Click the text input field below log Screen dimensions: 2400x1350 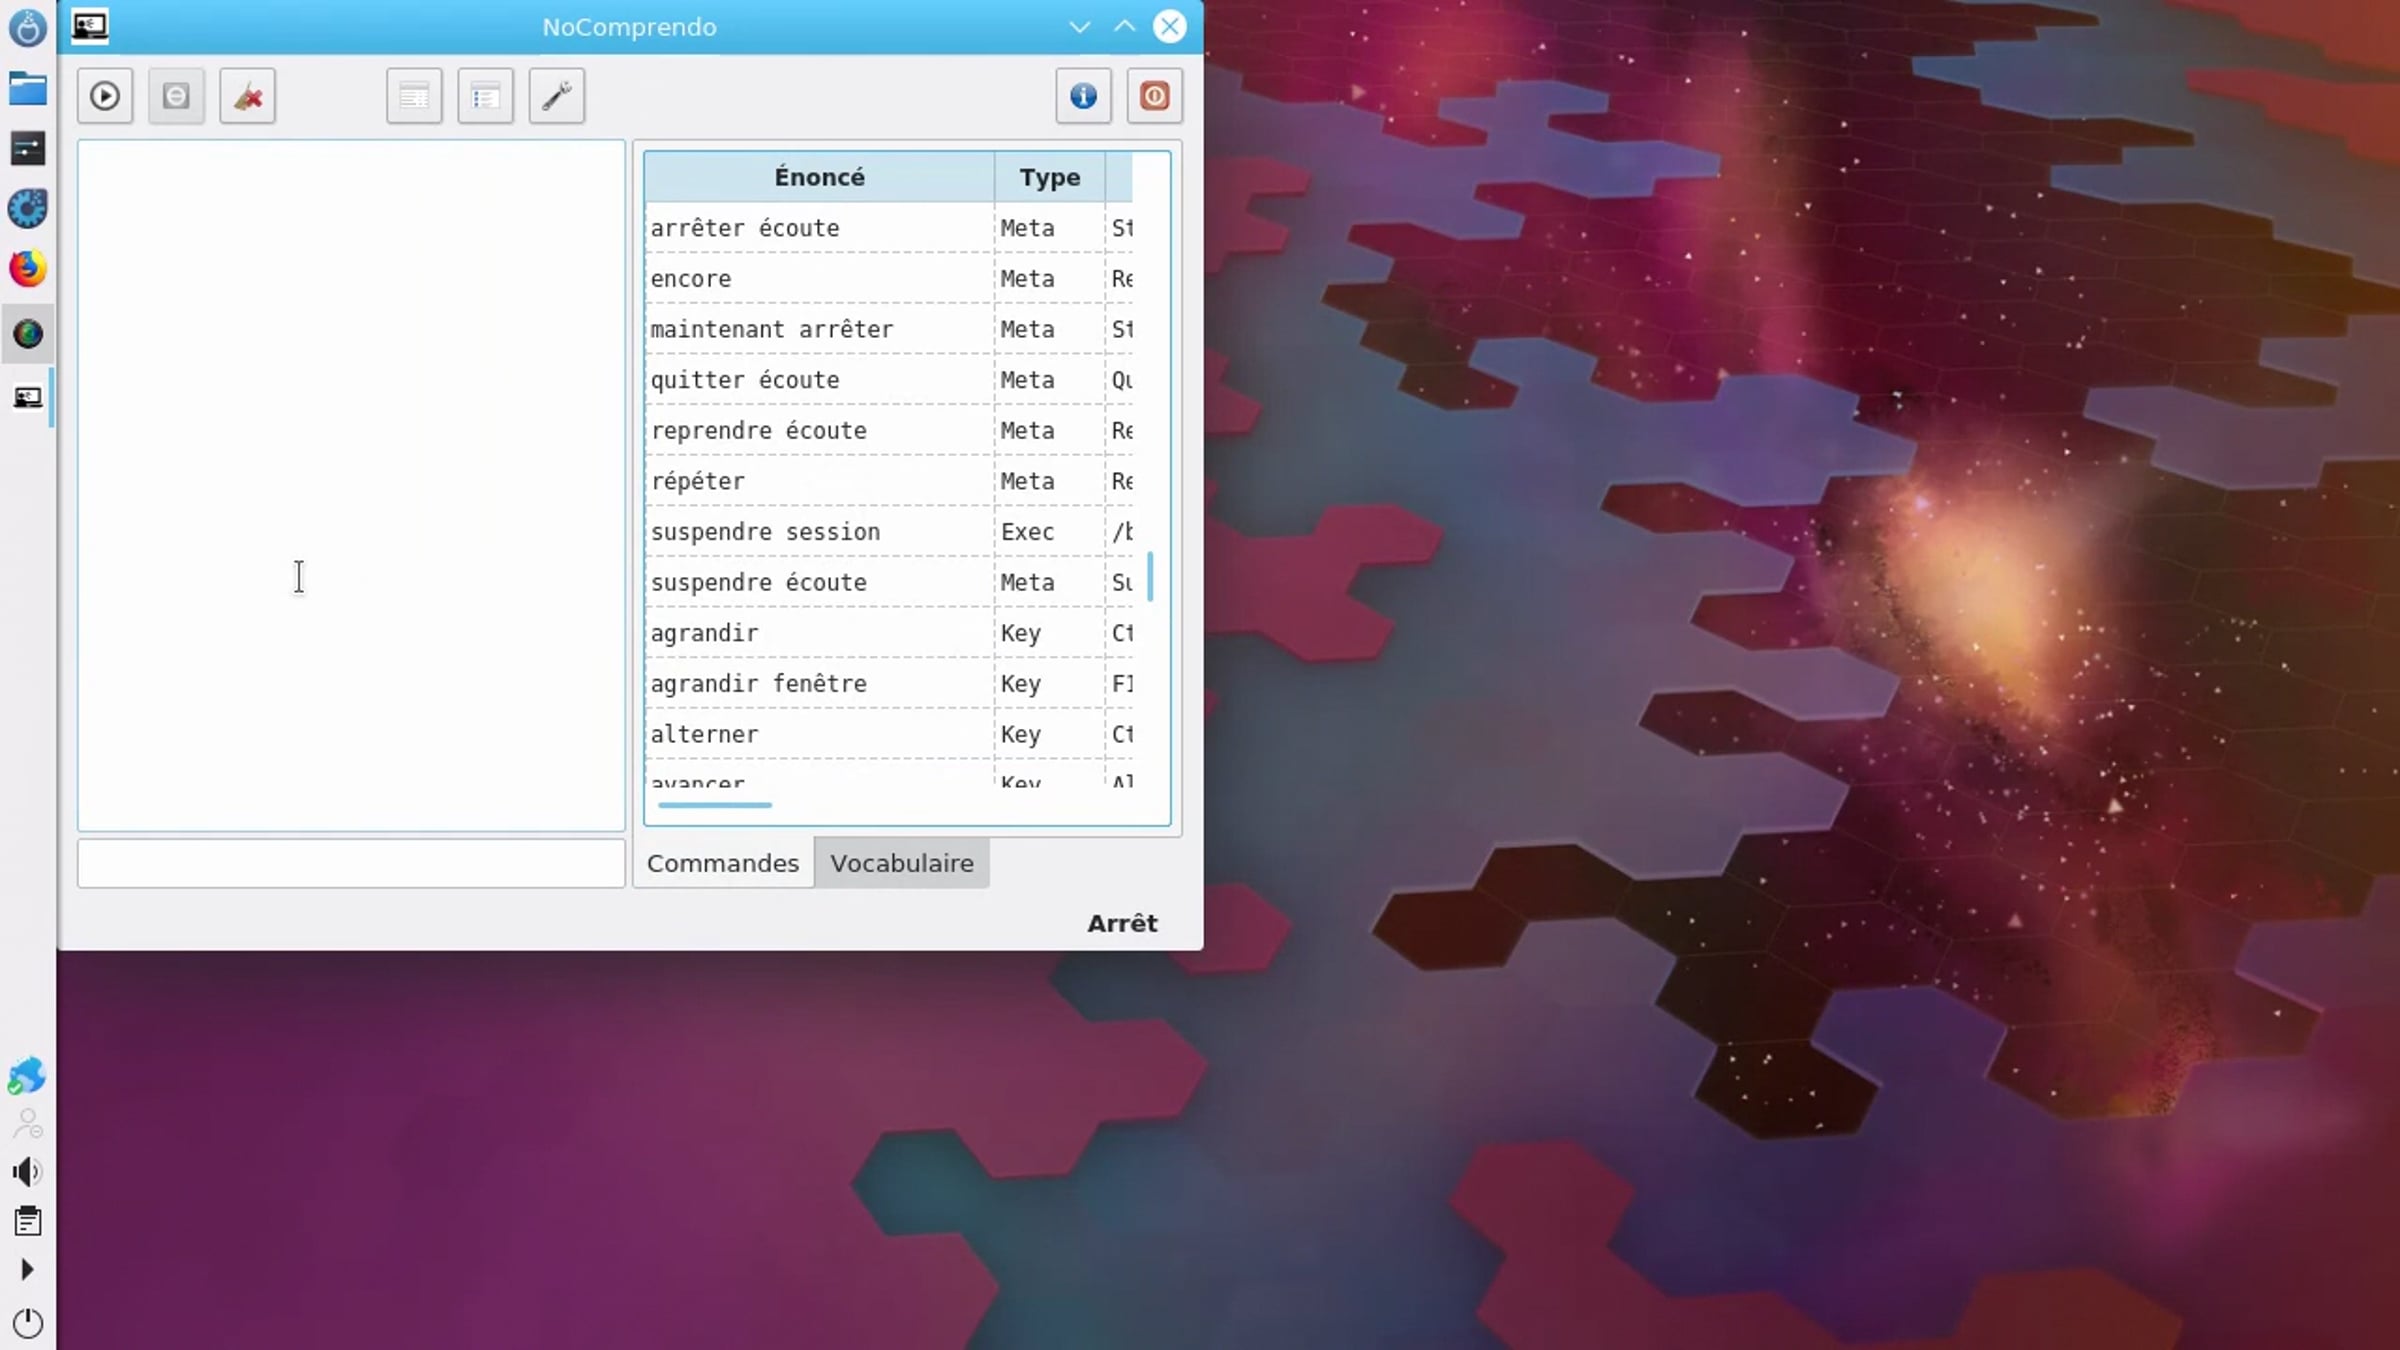(x=351, y=863)
